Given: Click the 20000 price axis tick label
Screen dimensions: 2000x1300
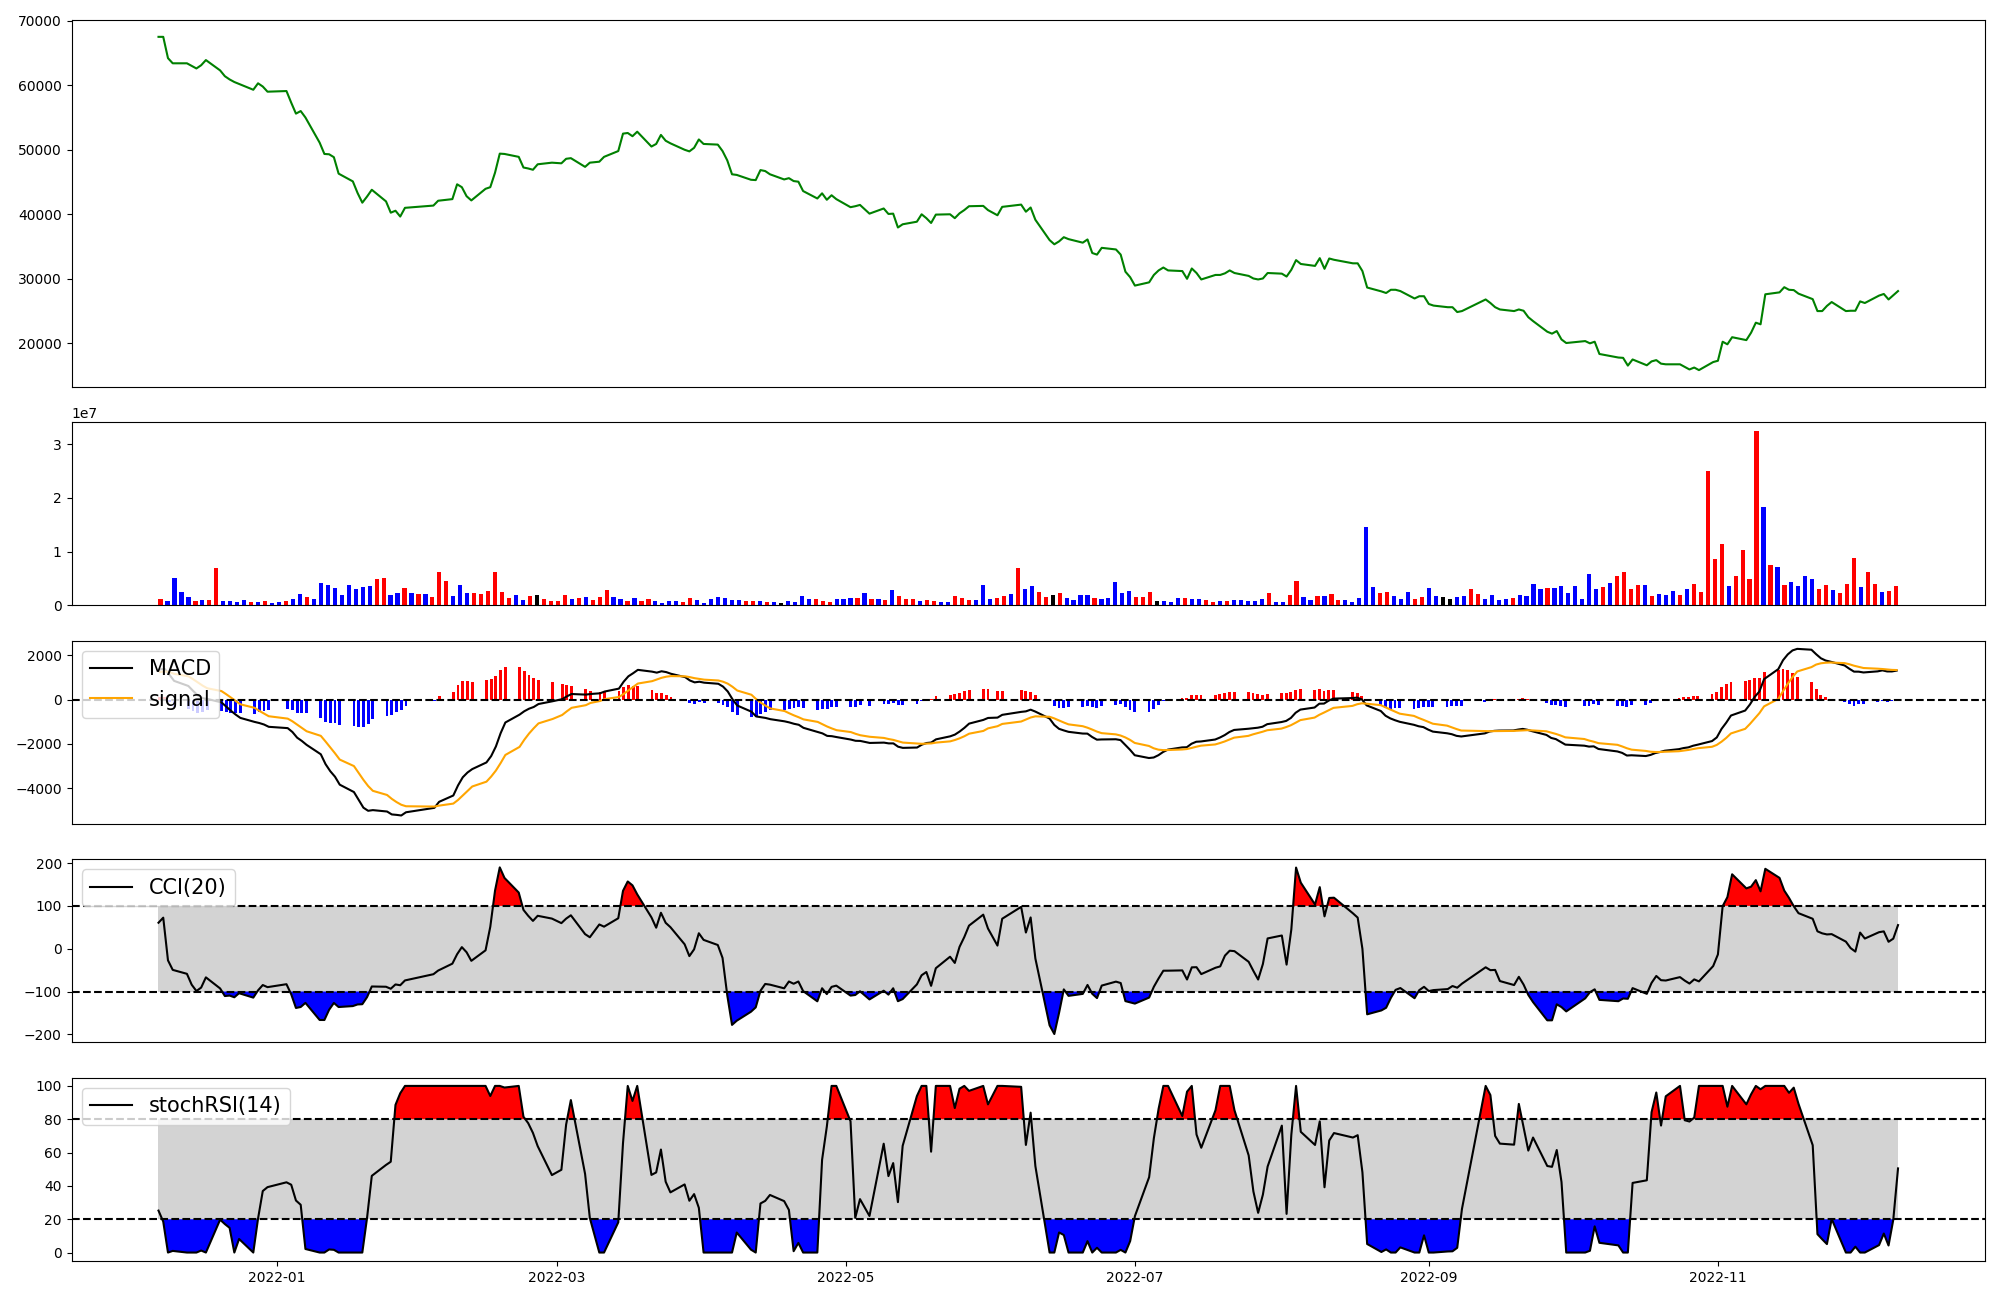Looking at the screenshot, I should [x=40, y=344].
